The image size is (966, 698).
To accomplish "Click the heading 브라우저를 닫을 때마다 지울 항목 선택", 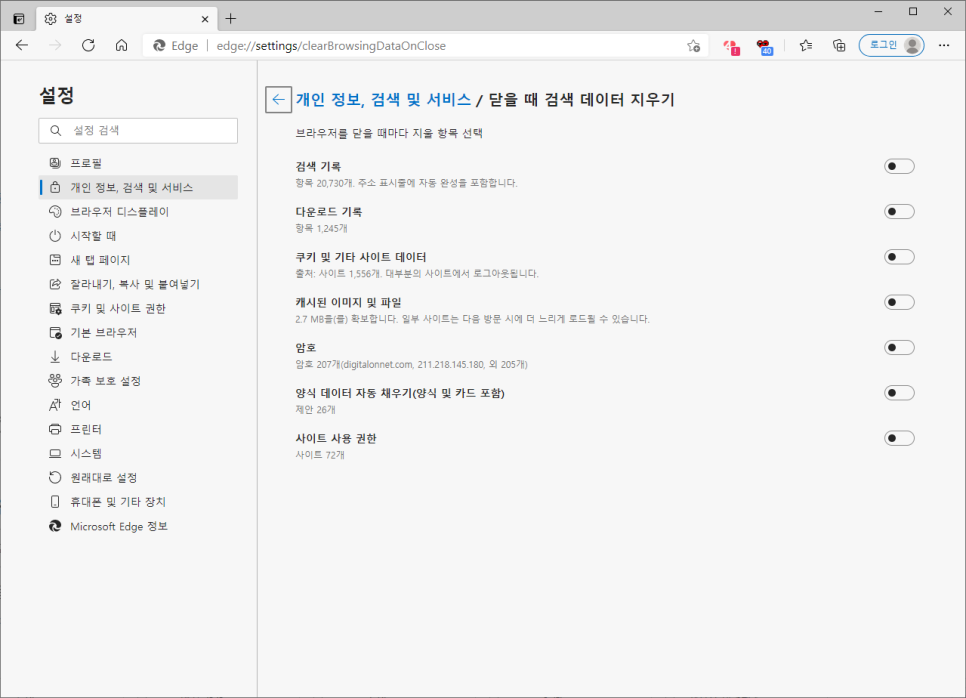I will [x=389, y=133].
